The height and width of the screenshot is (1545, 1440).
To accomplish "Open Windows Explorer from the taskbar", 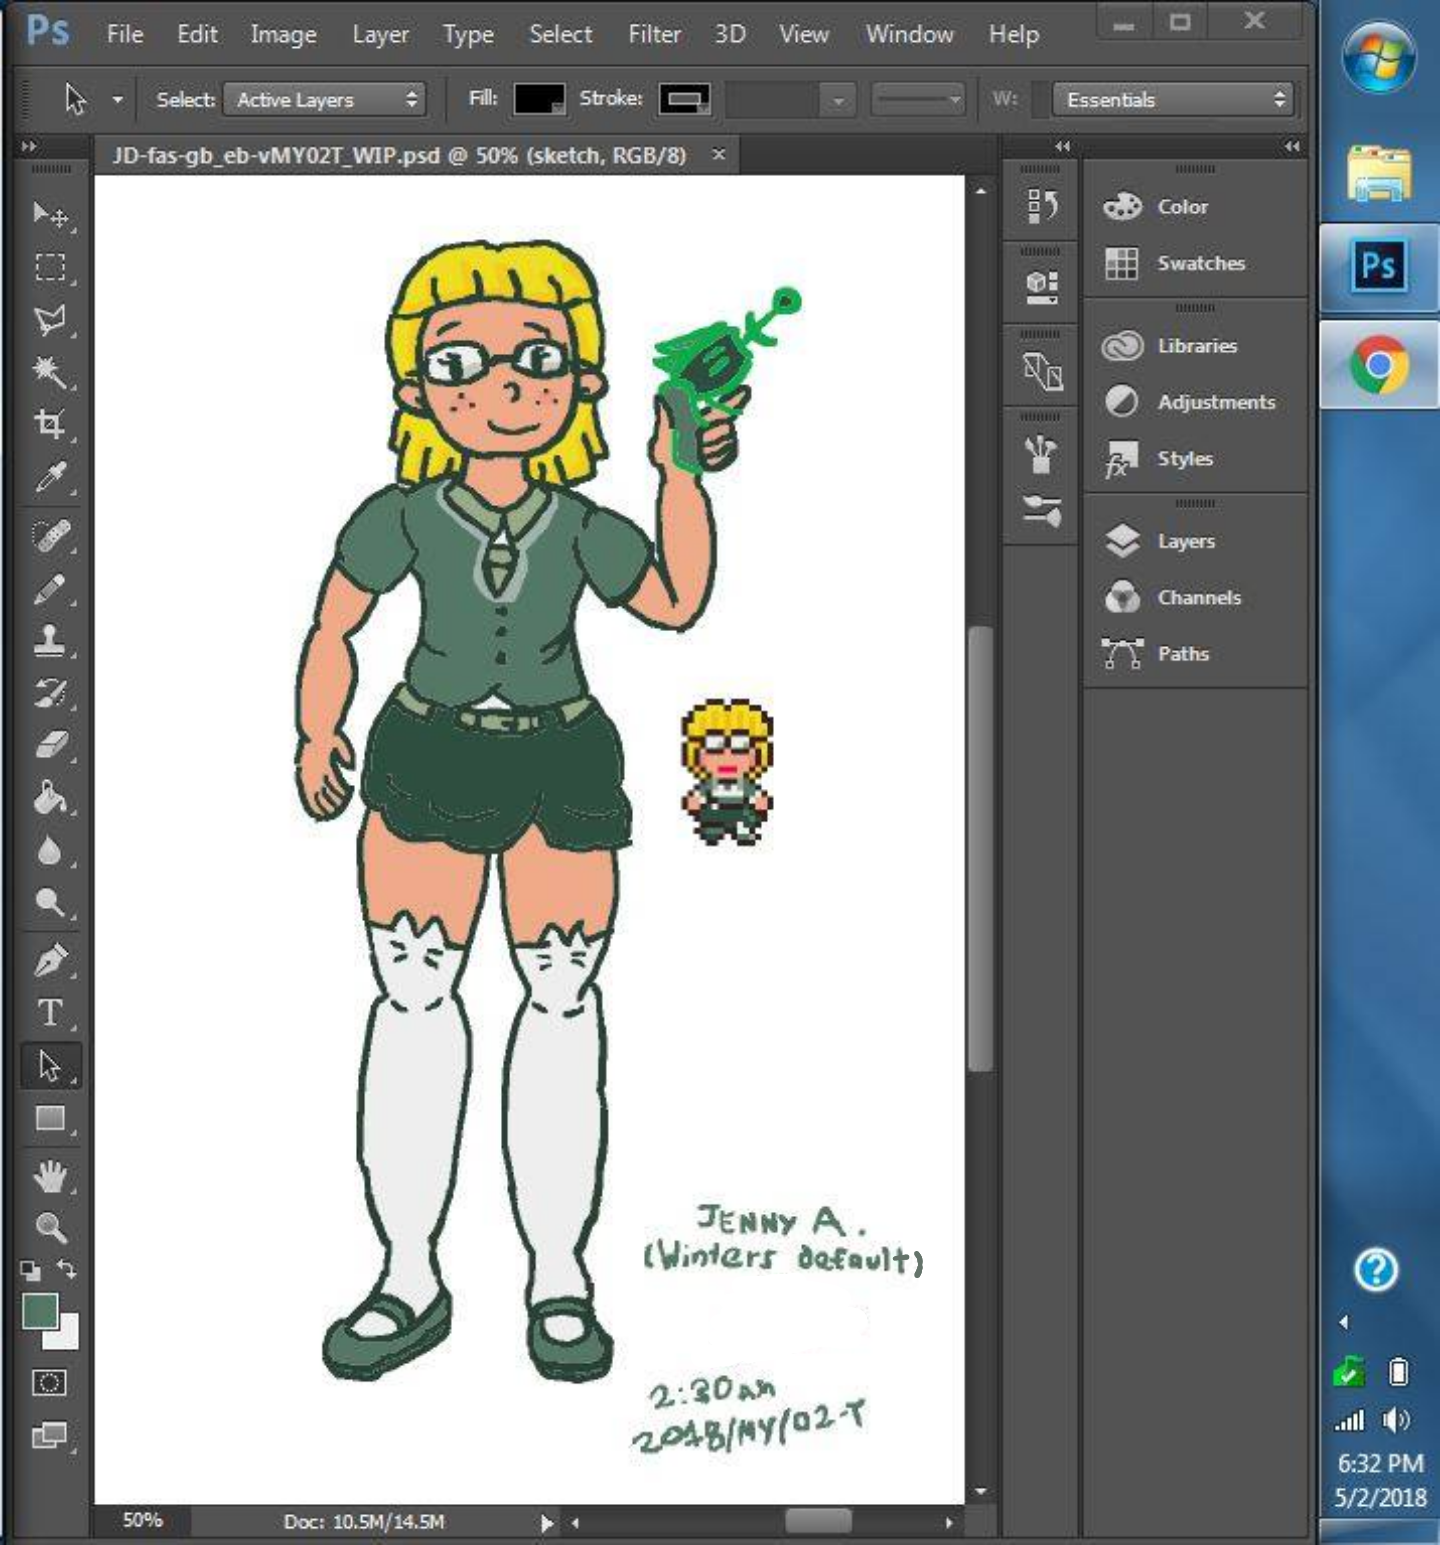I will [1379, 173].
